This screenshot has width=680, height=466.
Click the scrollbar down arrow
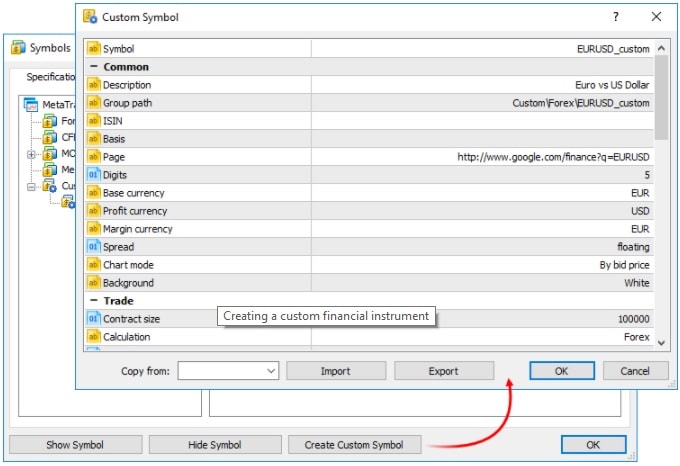pos(661,343)
